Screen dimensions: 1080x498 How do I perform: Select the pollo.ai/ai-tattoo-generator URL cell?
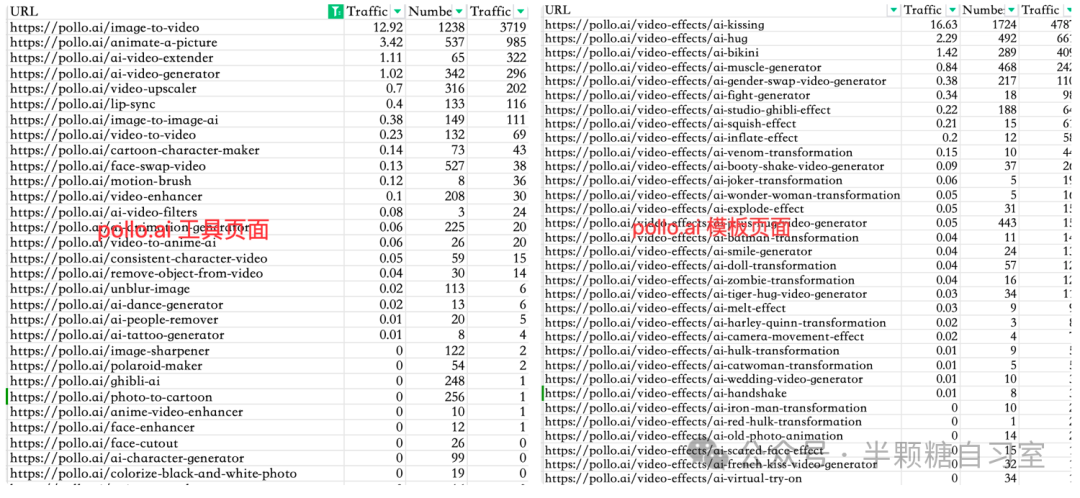[175, 335]
